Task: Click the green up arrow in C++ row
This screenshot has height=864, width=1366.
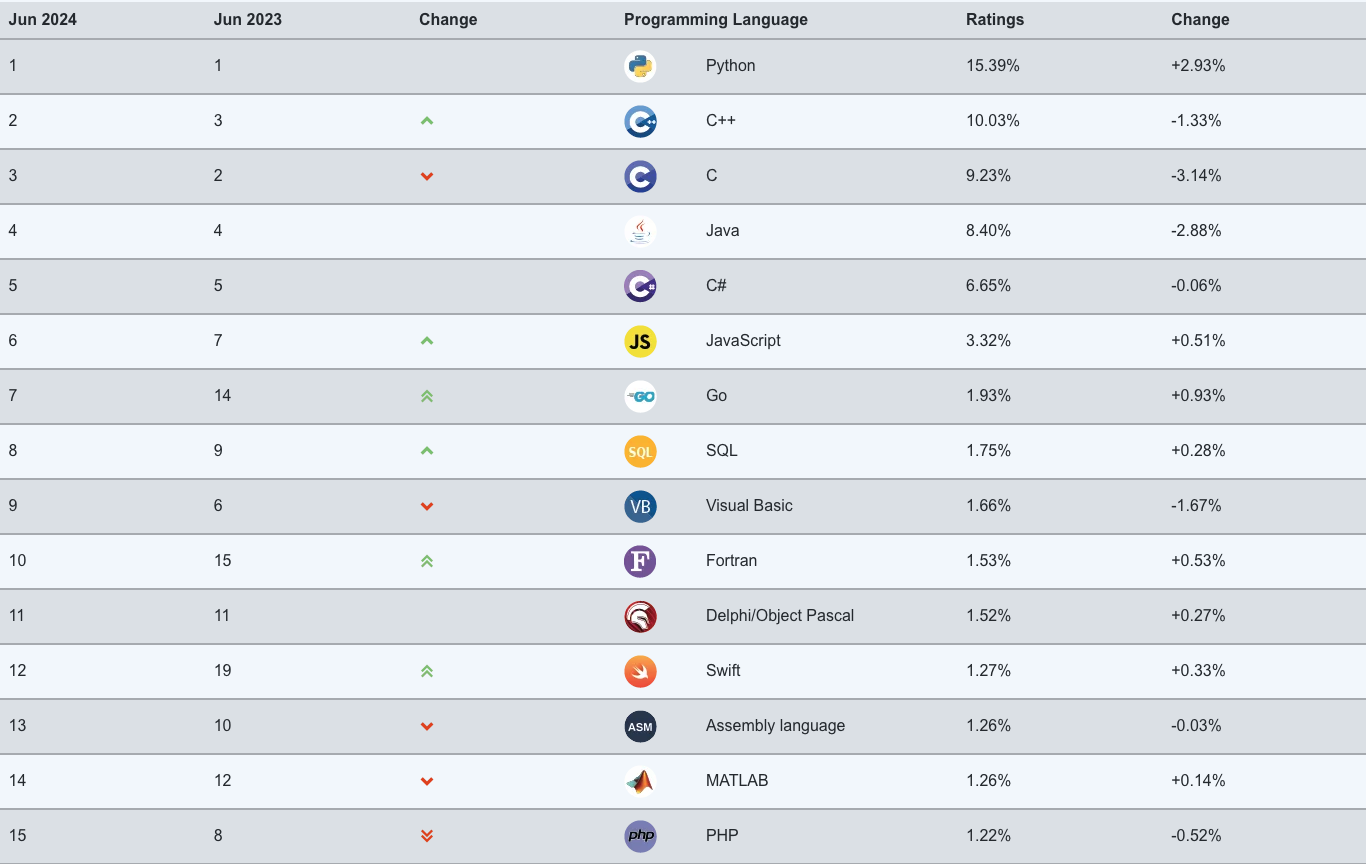Action: (427, 121)
